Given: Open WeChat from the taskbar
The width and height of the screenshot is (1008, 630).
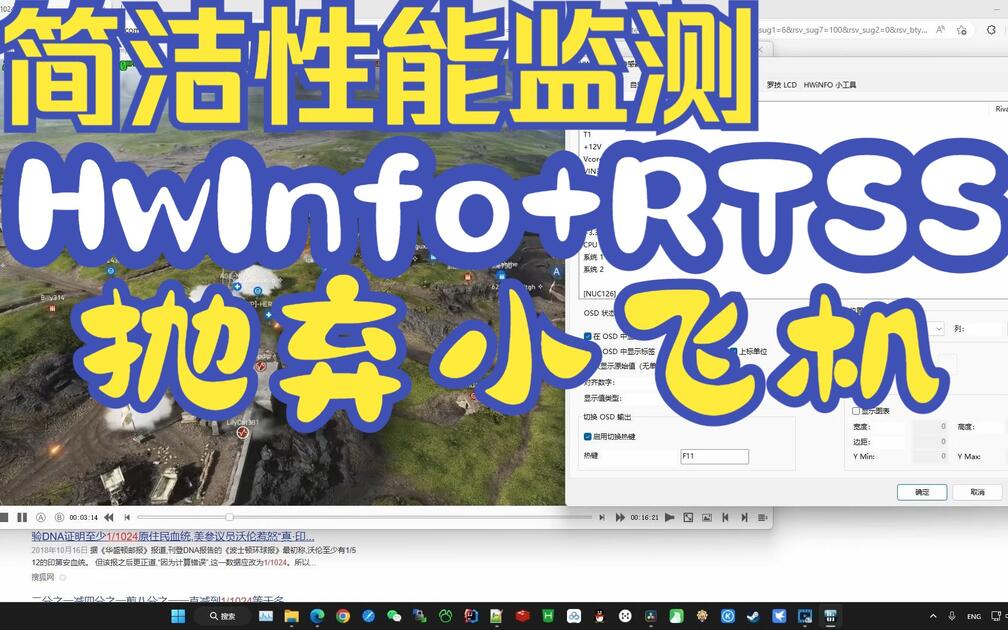Looking at the screenshot, I should (x=394, y=616).
